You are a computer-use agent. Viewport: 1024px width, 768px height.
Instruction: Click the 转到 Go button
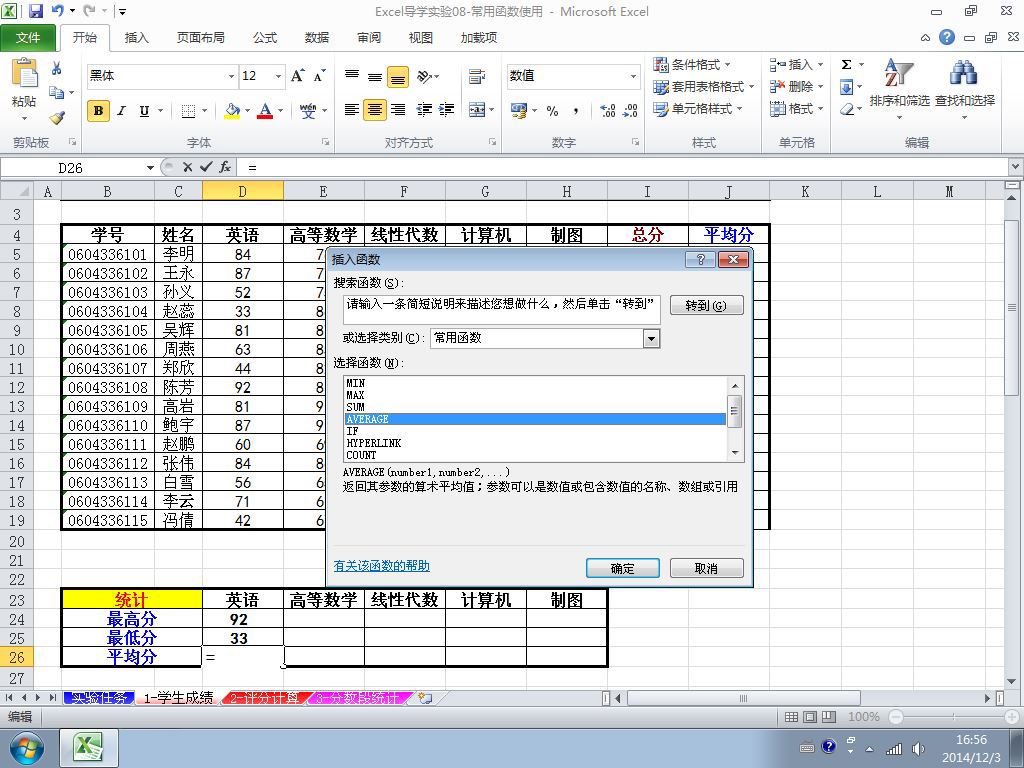coord(706,305)
